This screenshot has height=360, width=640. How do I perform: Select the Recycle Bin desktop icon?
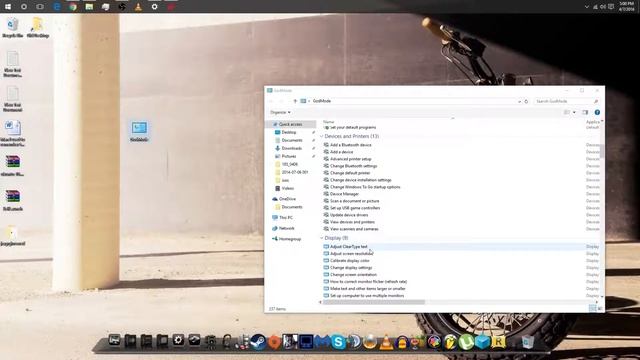coord(13,28)
